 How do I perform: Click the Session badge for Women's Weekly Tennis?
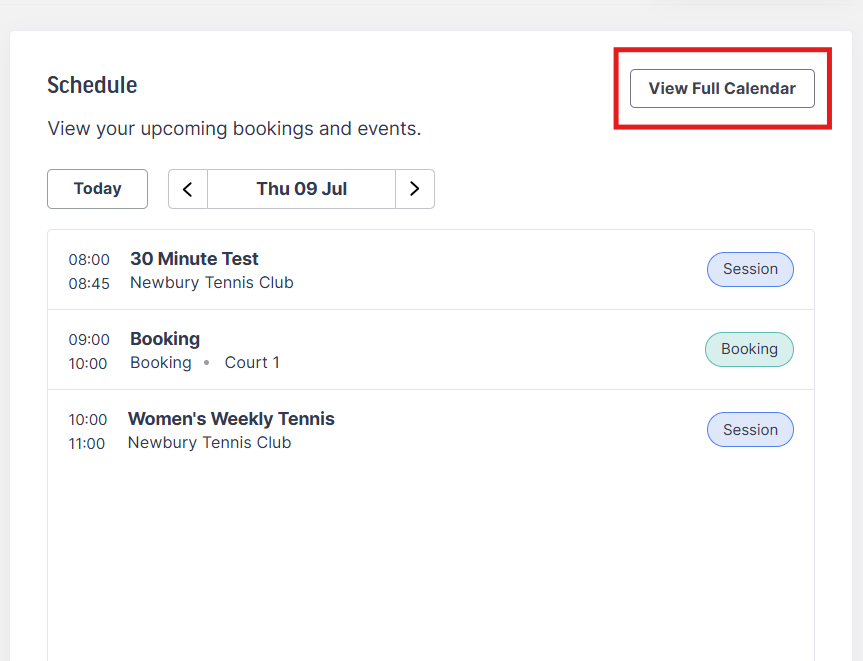tap(750, 429)
